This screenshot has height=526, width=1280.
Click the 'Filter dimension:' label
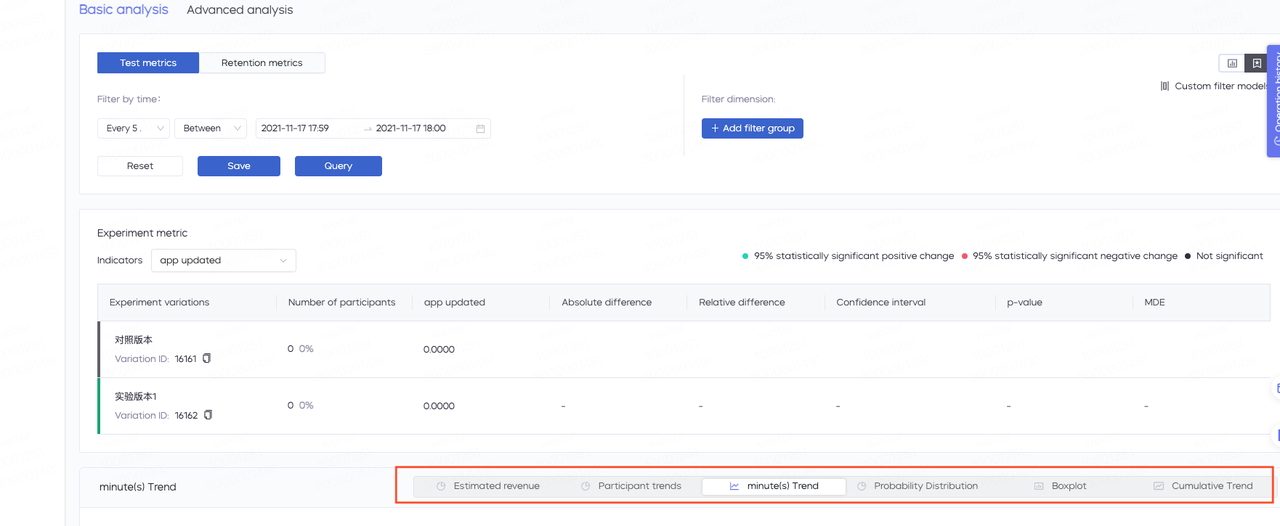click(x=738, y=99)
